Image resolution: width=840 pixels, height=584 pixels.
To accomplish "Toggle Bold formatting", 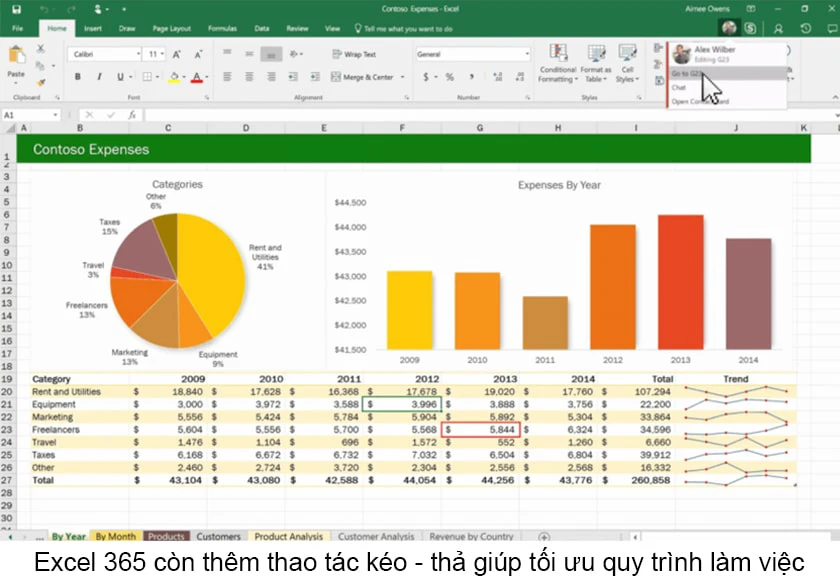I will point(78,77).
